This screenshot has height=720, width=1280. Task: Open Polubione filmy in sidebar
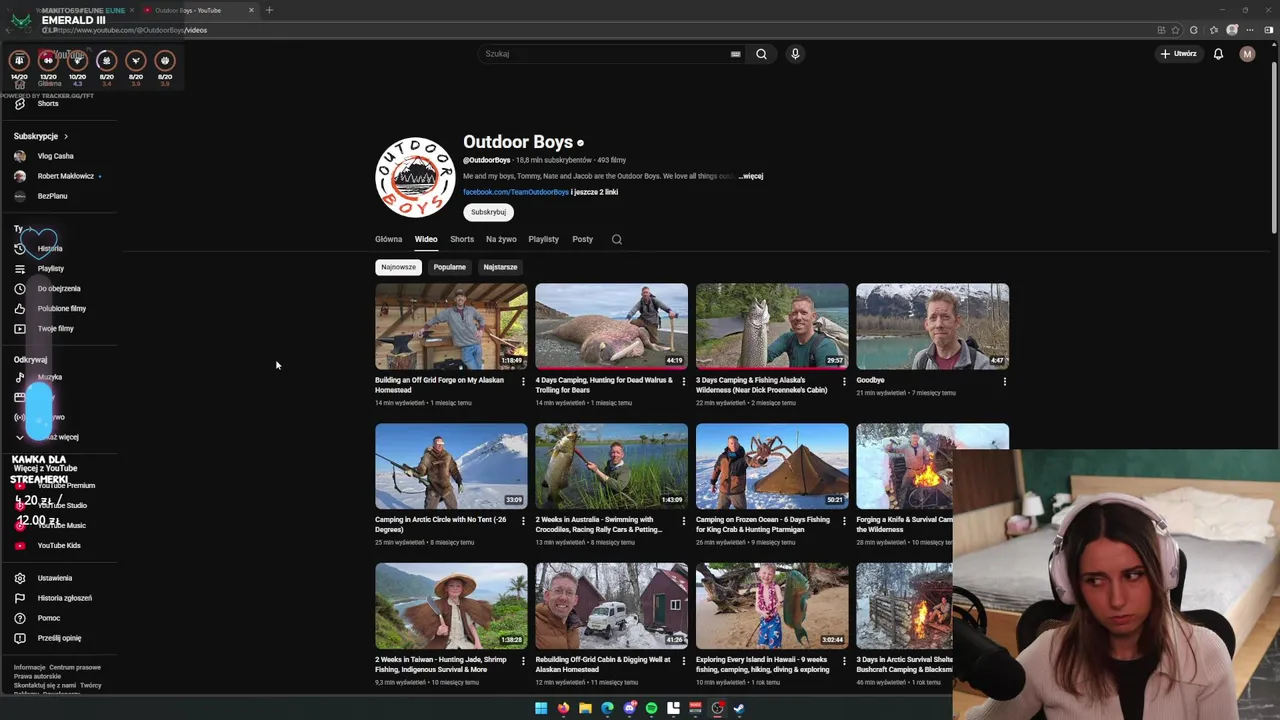tap(61, 308)
